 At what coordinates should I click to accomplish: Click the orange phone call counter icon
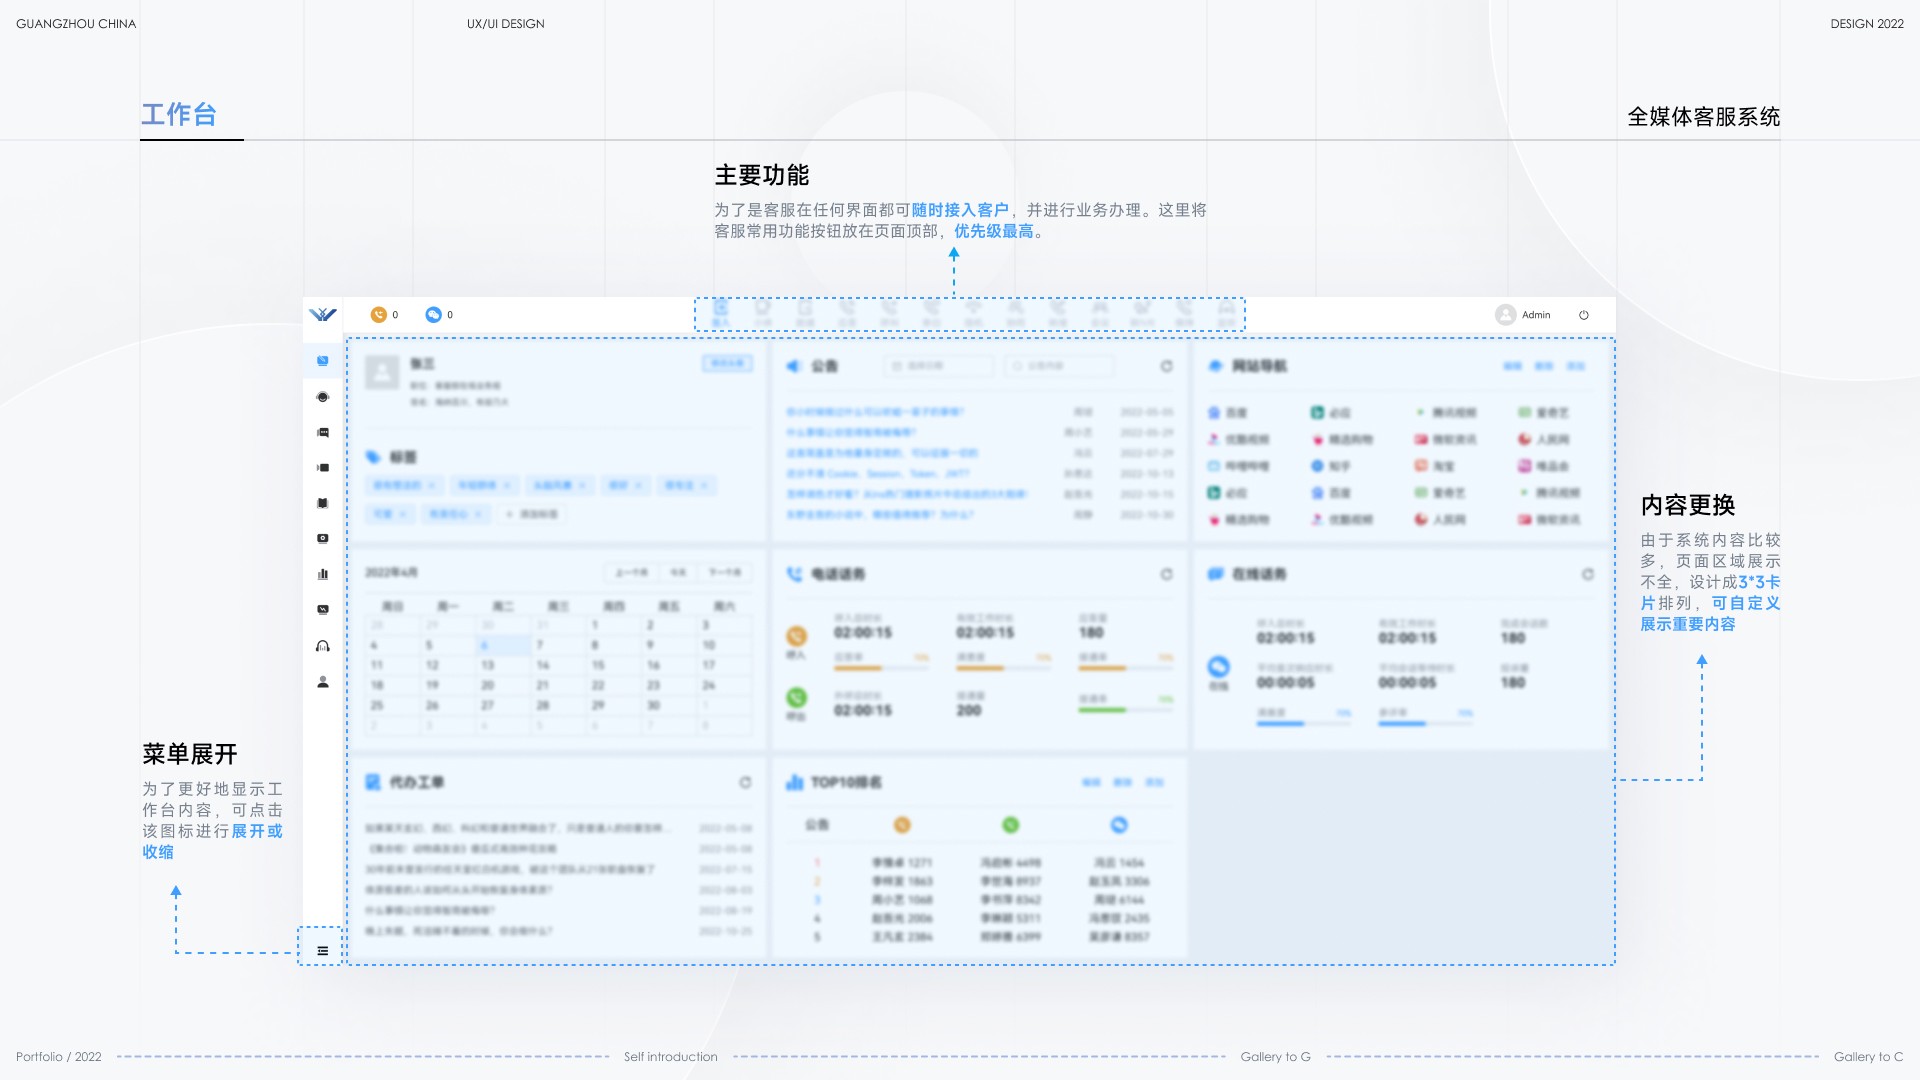click(378, 315)
